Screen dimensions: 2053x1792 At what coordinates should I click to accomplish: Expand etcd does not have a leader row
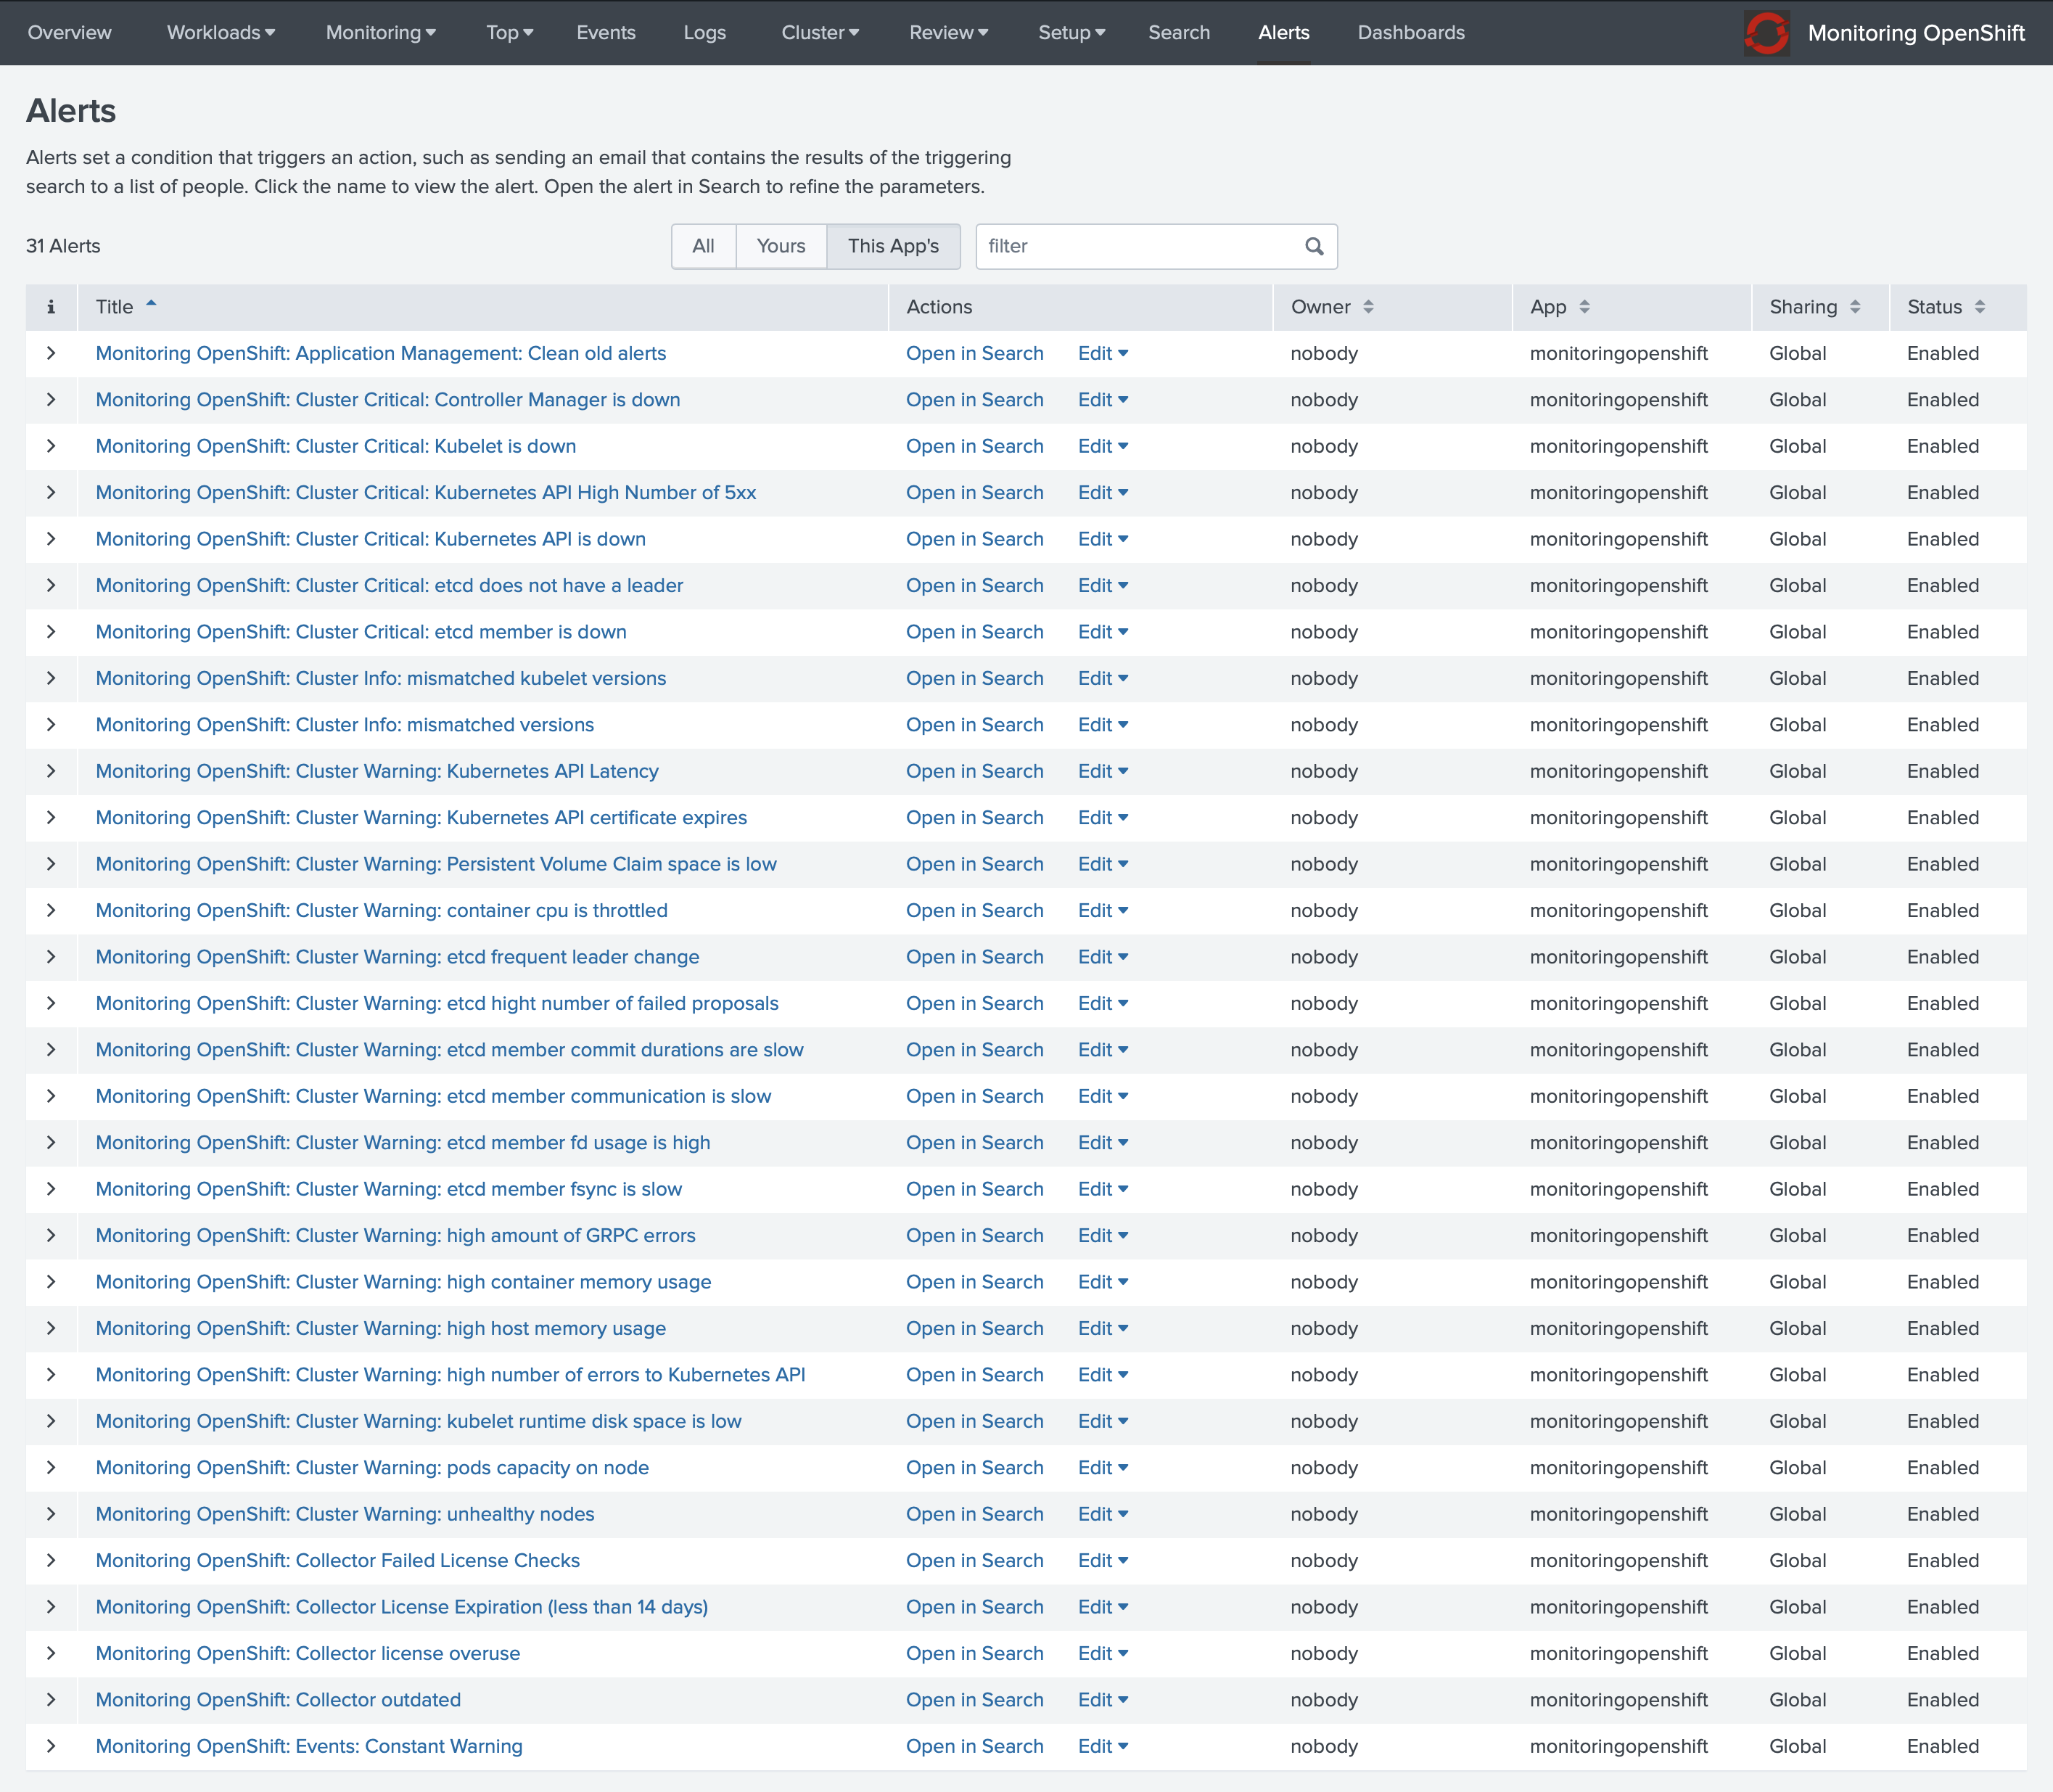click(x=51, y=585)
